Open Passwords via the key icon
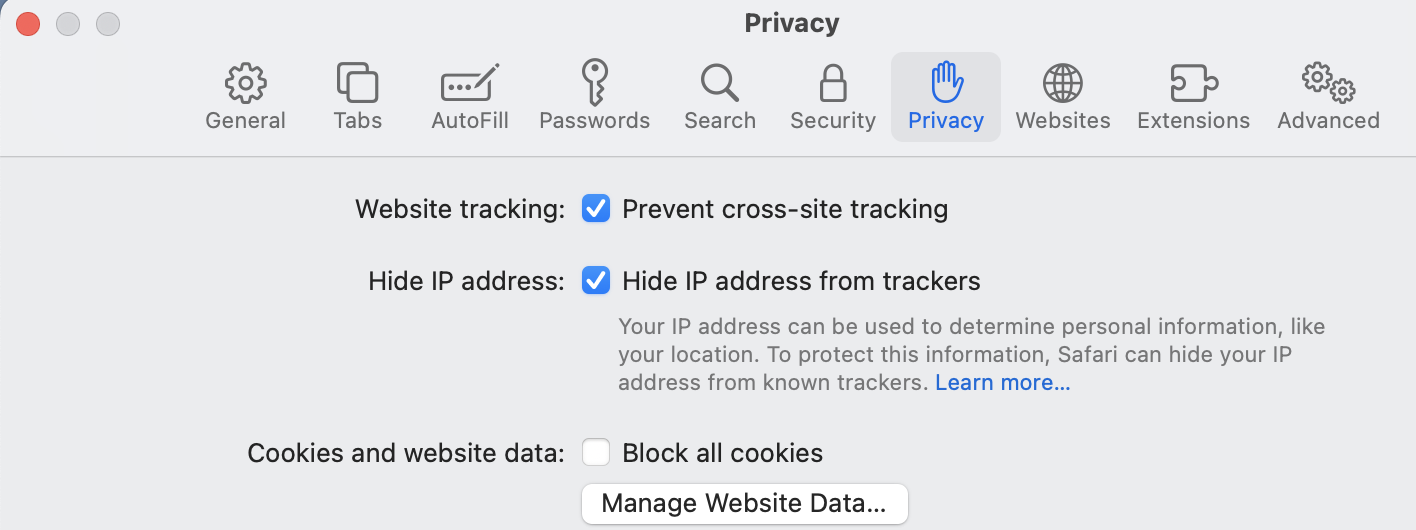1416x530 pixels. click(x=595, y=82)
